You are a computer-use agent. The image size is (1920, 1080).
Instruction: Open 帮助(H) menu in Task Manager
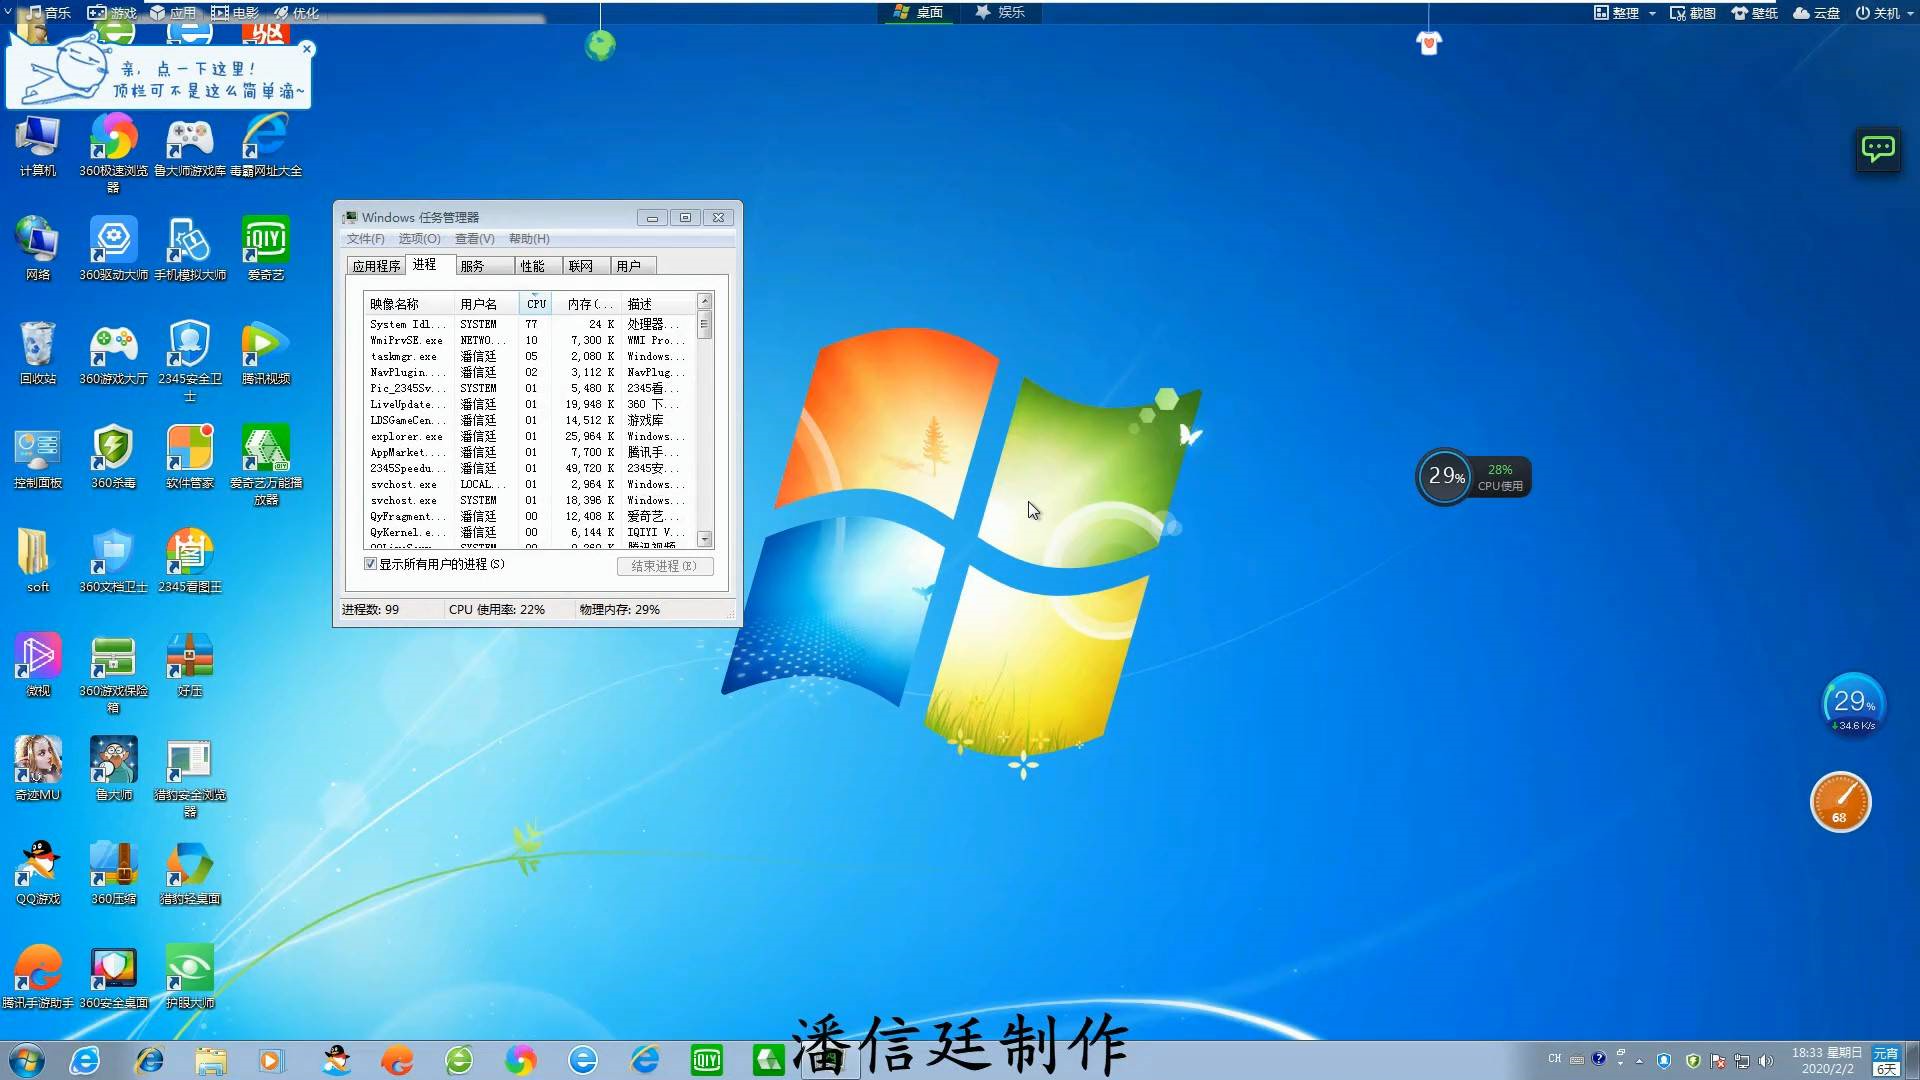pos(529,239)
